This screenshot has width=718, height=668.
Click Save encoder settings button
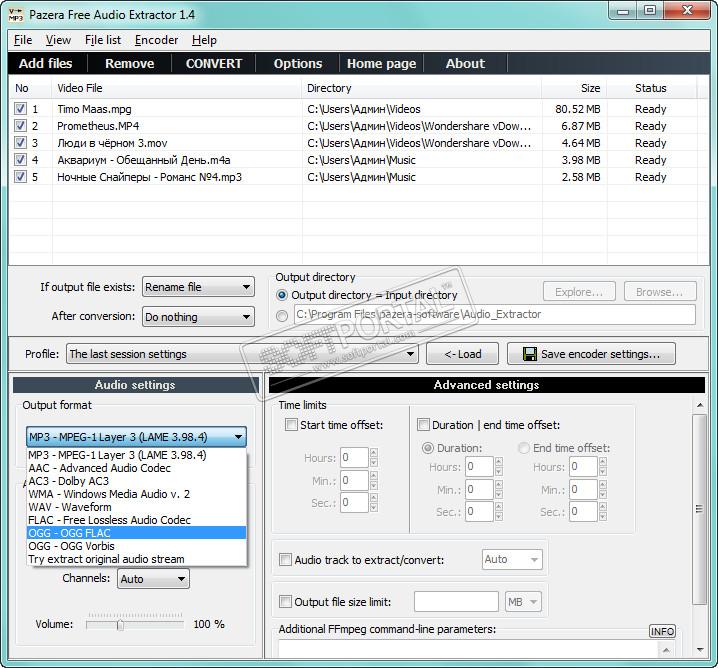pyautogui.click(x=591, y=354)
